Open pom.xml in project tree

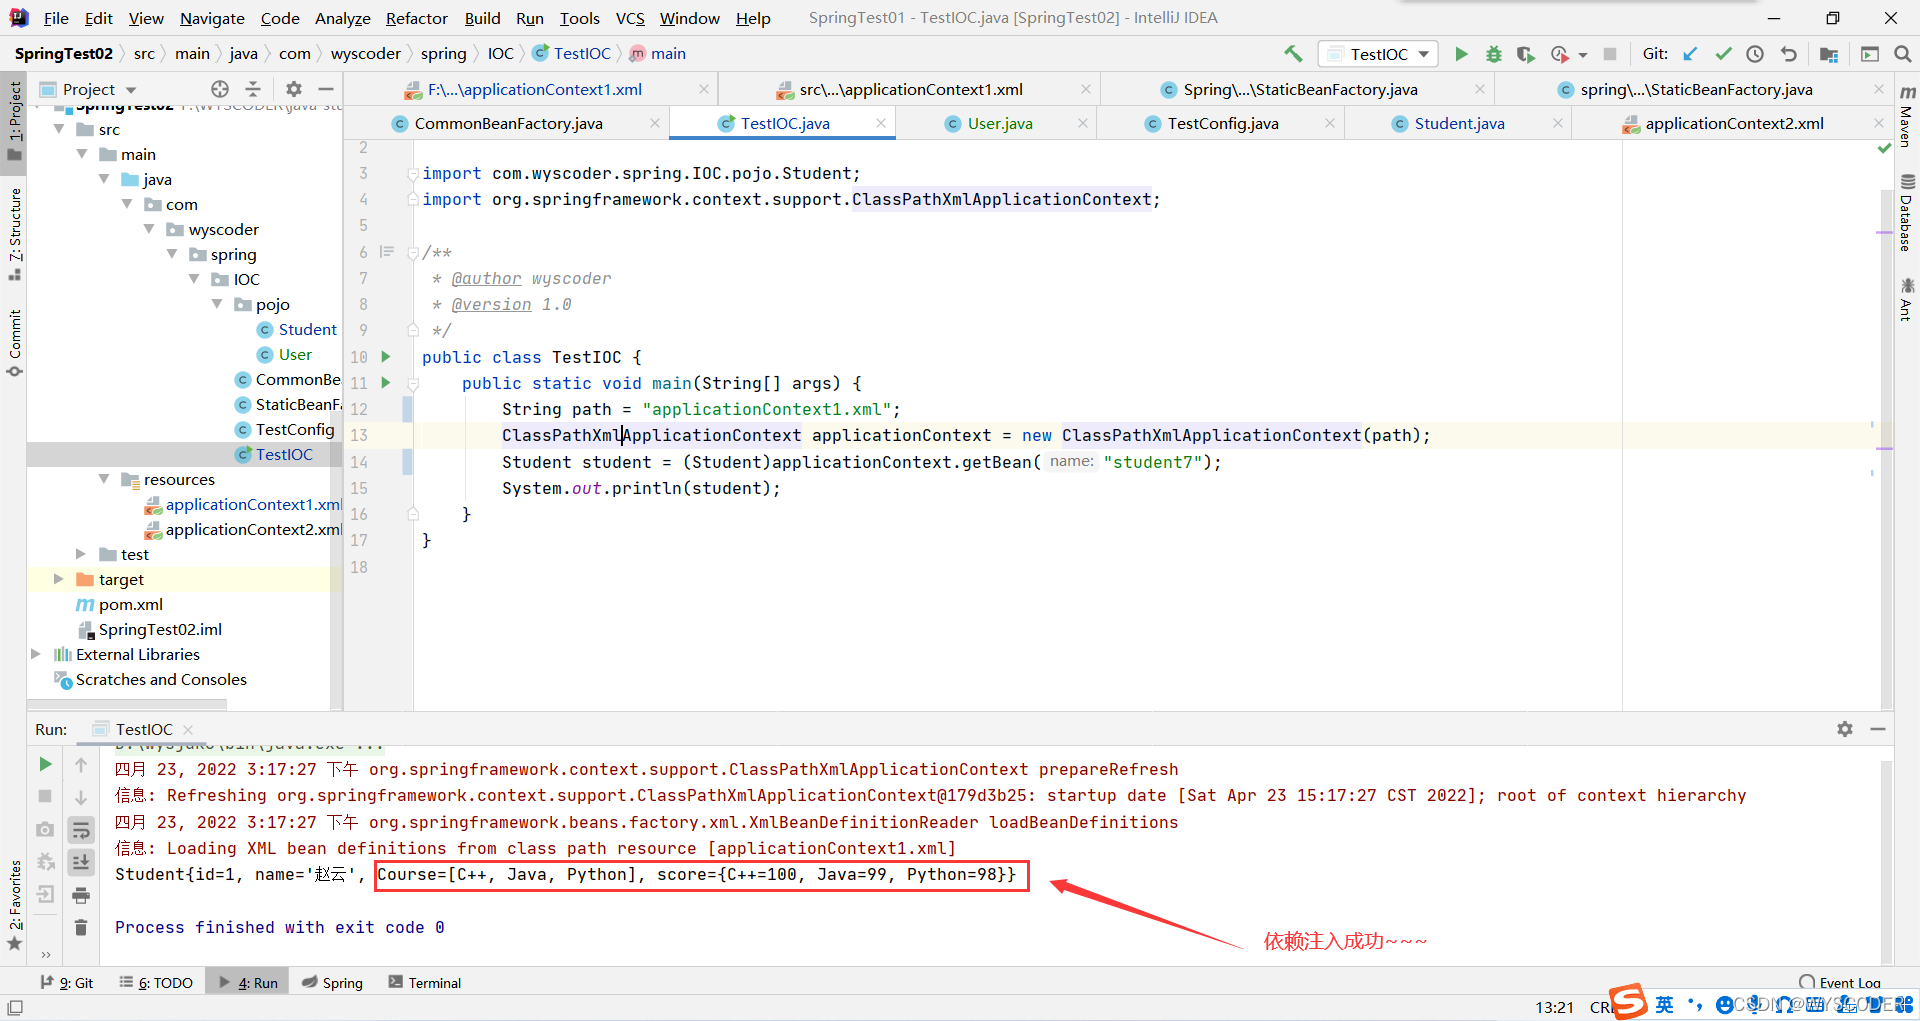coord(130,604)
